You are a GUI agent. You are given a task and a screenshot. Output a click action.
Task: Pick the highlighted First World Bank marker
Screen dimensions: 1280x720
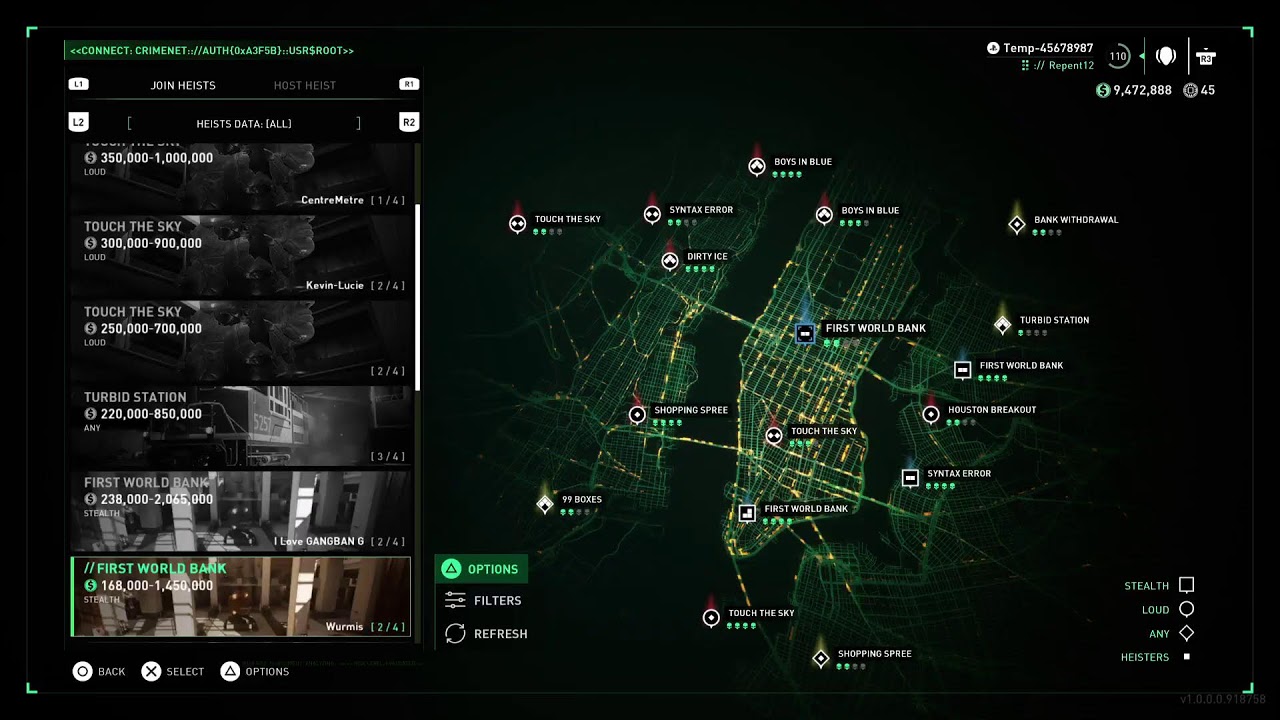(805, 333)
